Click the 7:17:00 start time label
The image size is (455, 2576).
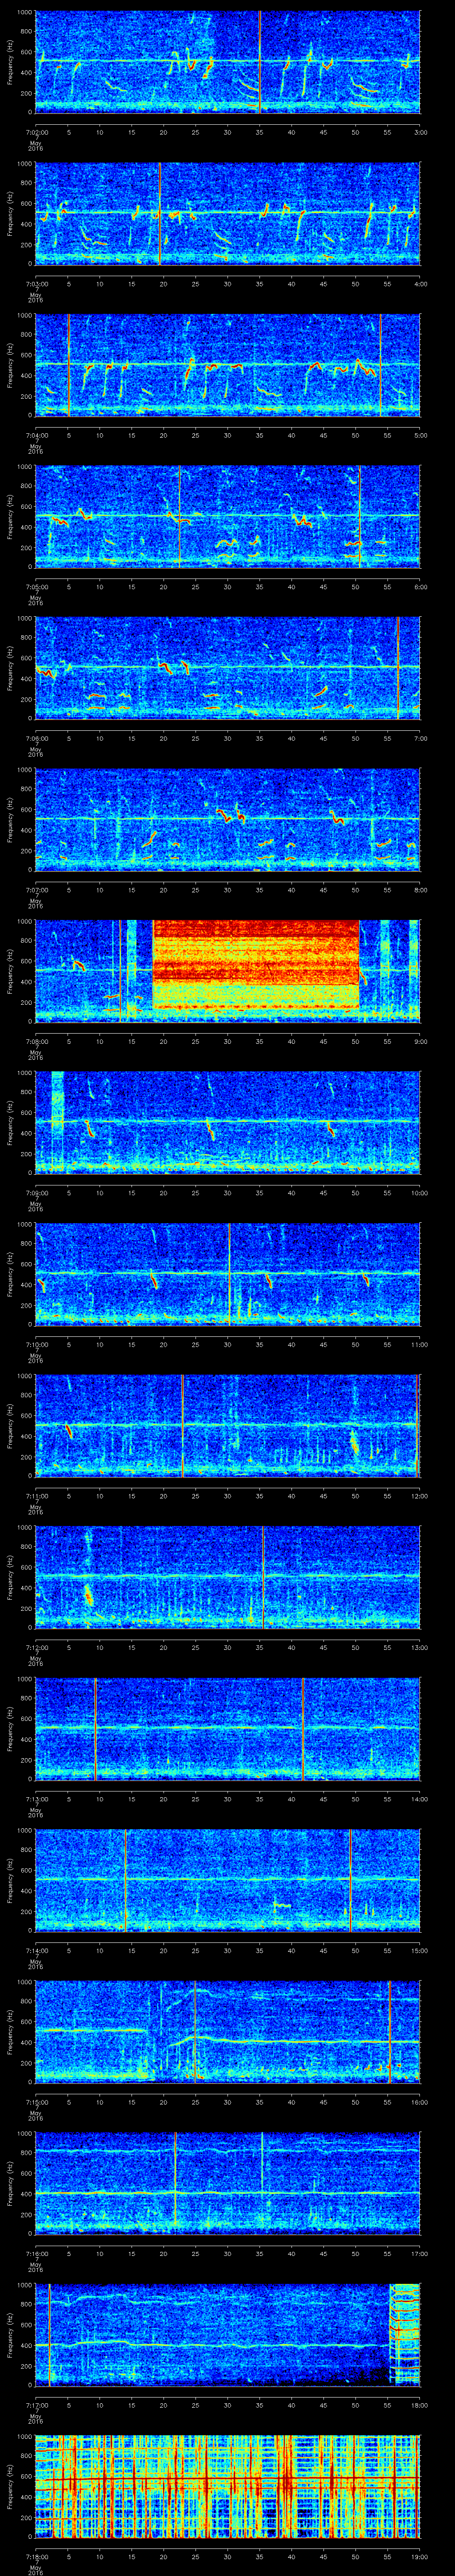coord(36,2405)
